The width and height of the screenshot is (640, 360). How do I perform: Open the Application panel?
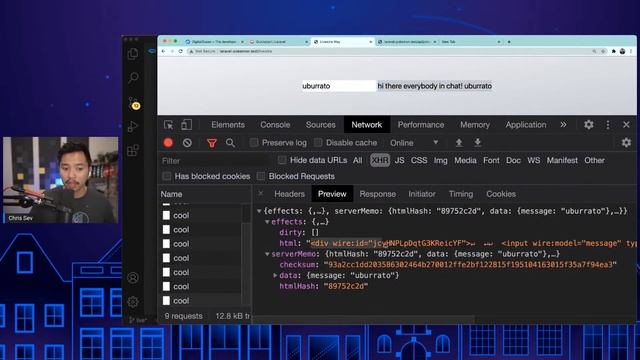click(x=526, y=125)
